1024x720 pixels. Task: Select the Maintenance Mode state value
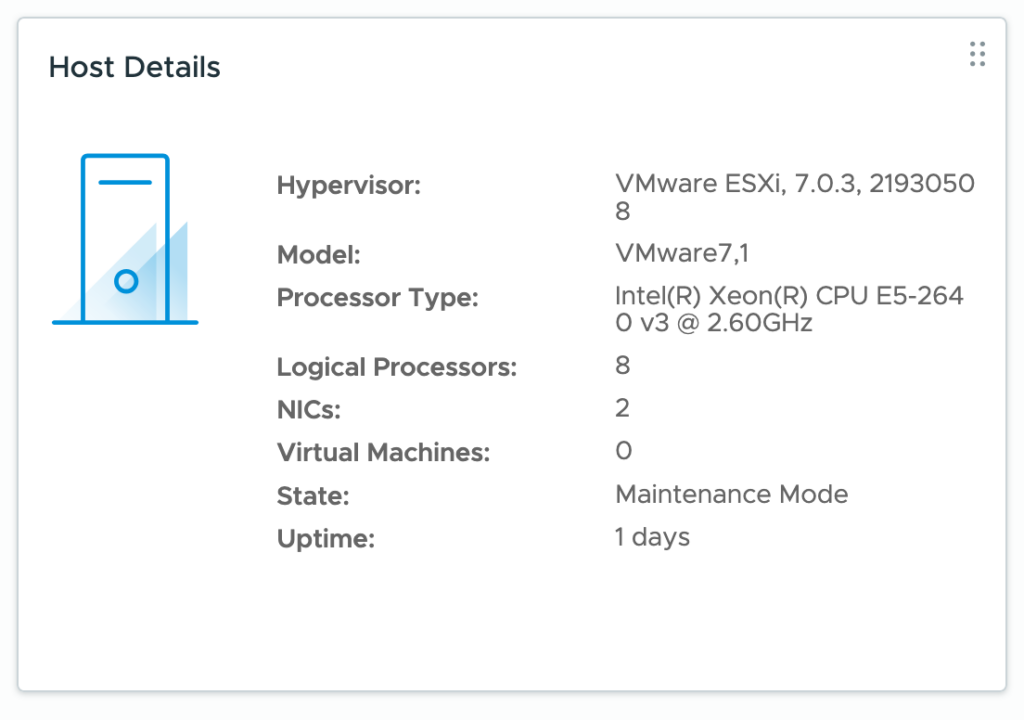tap(731, 494)
